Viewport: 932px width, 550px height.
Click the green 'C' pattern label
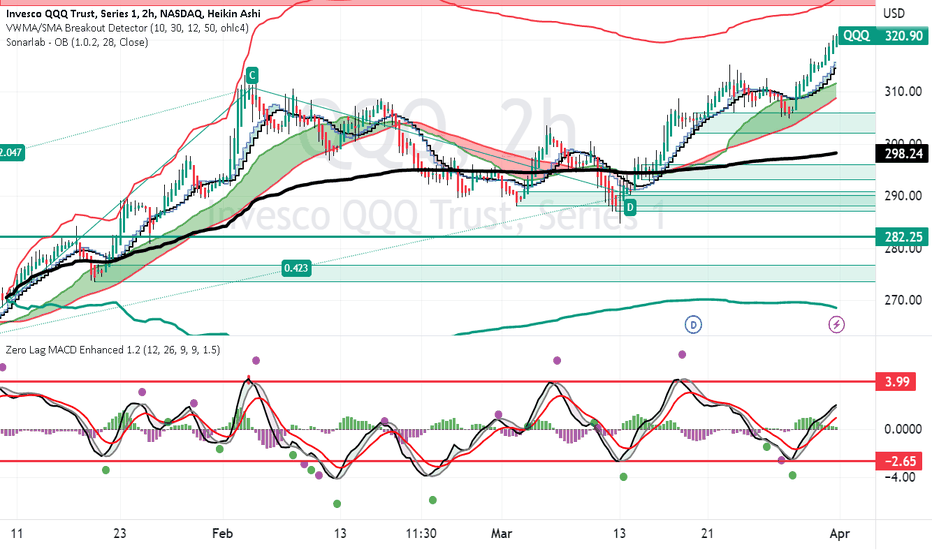(x=252, y=76)
